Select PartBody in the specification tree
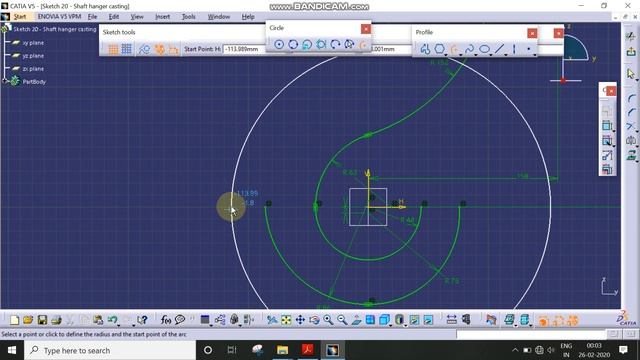Image resolution: width=640 pixels, height=360 pixels. coord(34,82)
